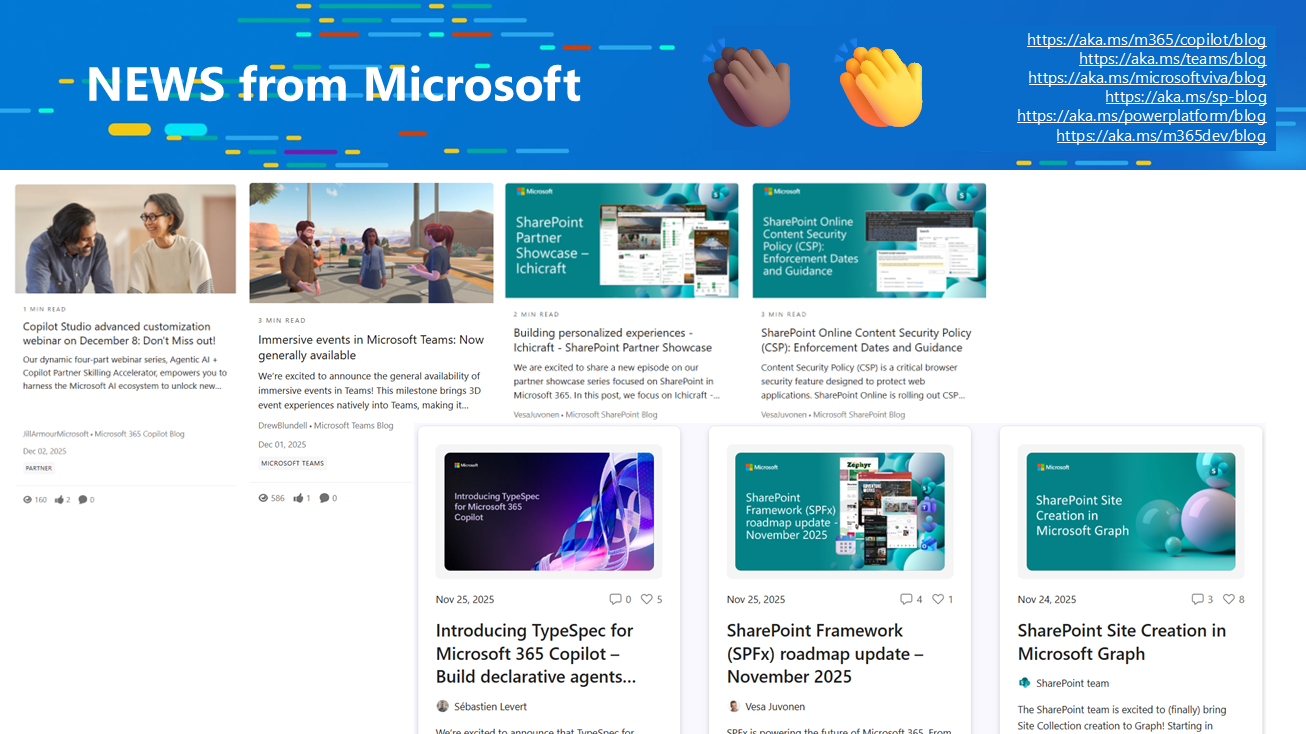Click the CSP Enforcement Dates and Guidance thumbnail
1306x734 pixels.
click(869, 240)
